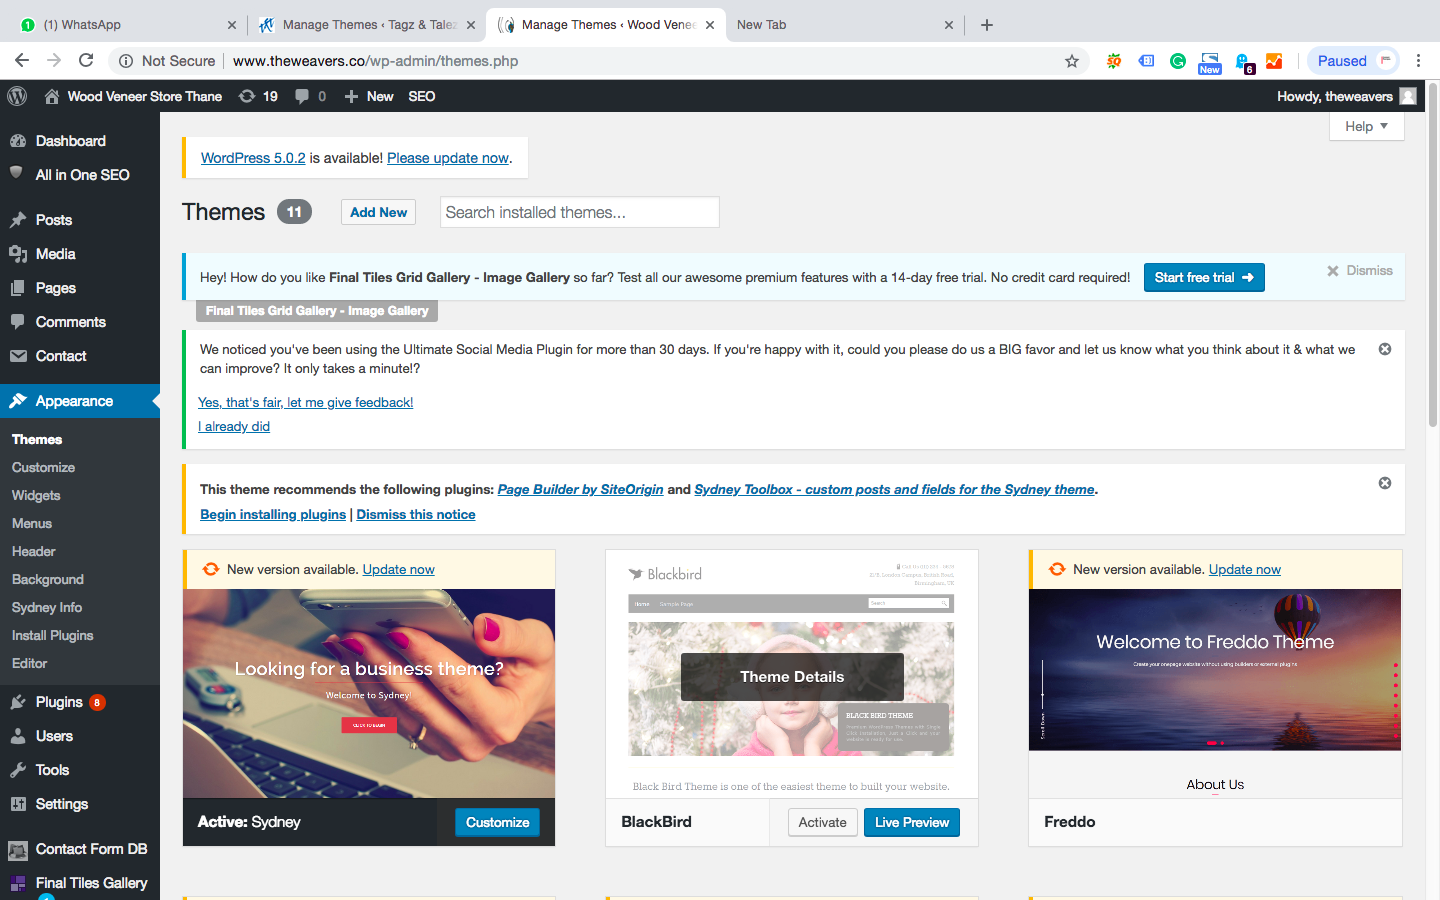This screenshot has width=1440, height=900.
Task: Update the Sydney theme now
Action: click(x=399, y=569)
